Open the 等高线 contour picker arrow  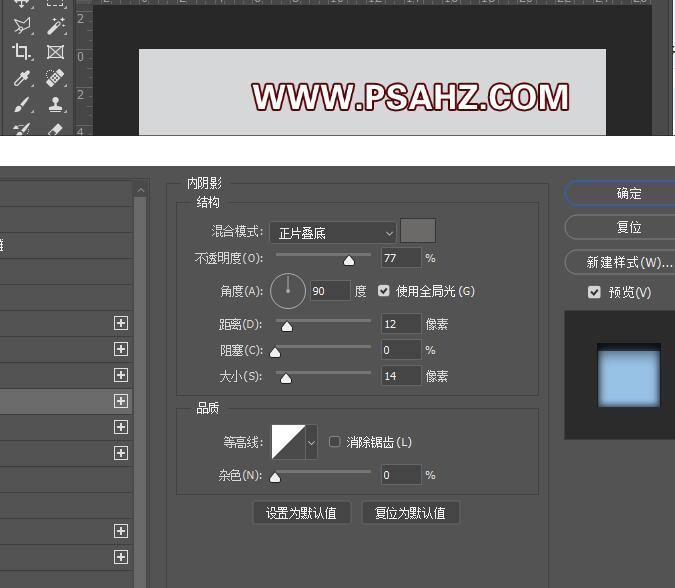coord(311,442)
